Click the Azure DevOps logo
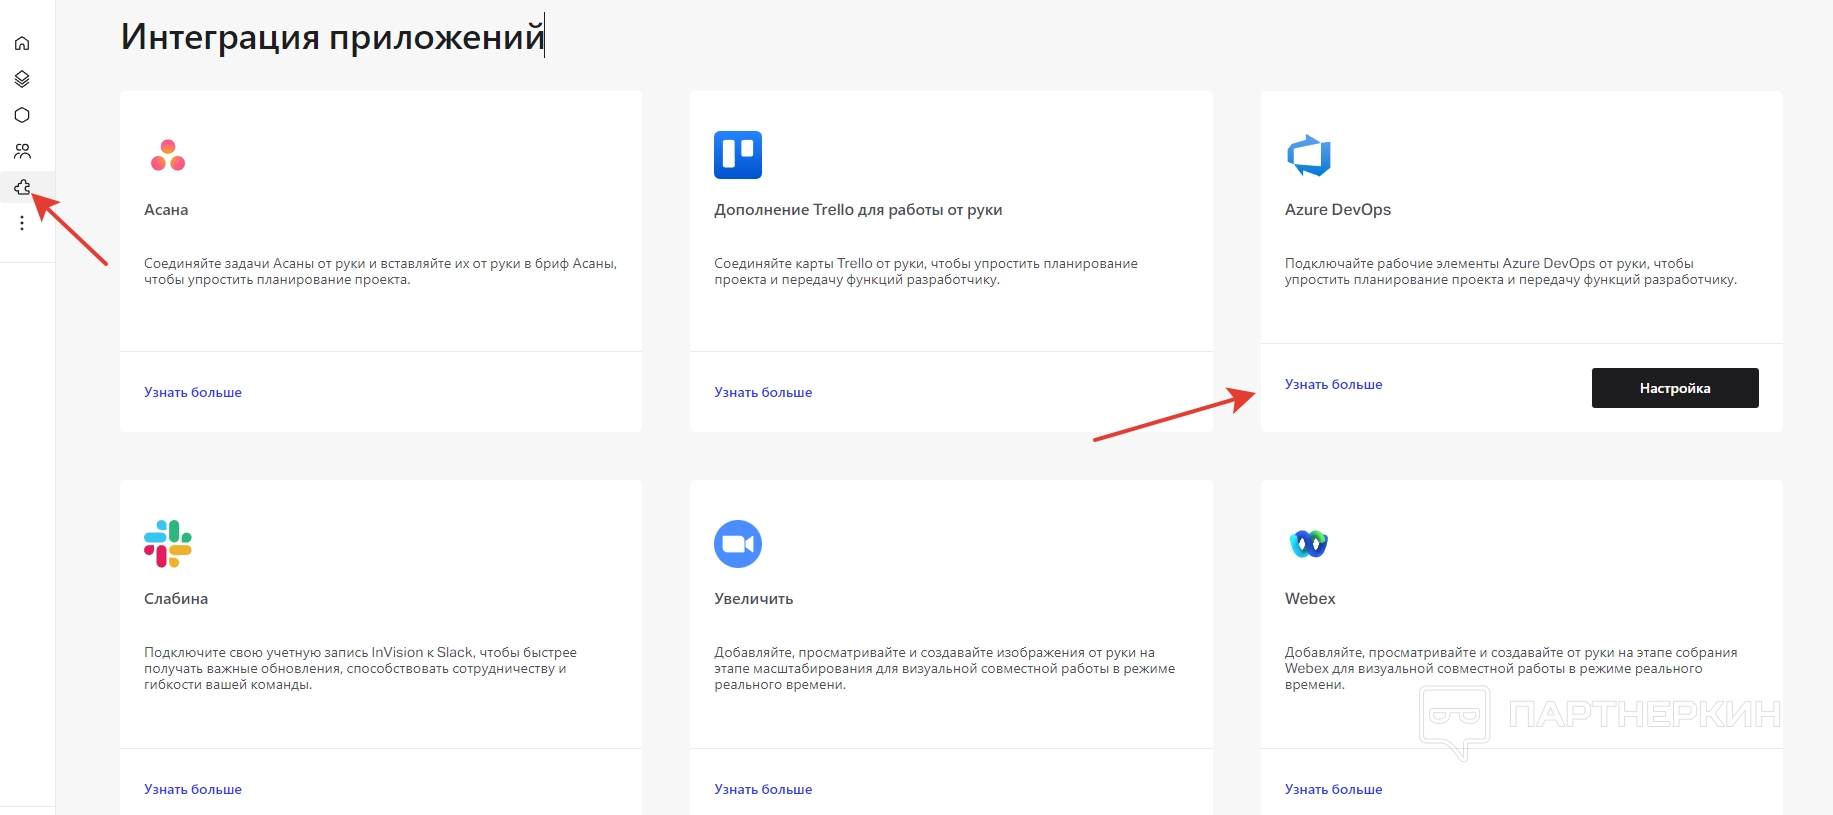 tap(1309, 155)
